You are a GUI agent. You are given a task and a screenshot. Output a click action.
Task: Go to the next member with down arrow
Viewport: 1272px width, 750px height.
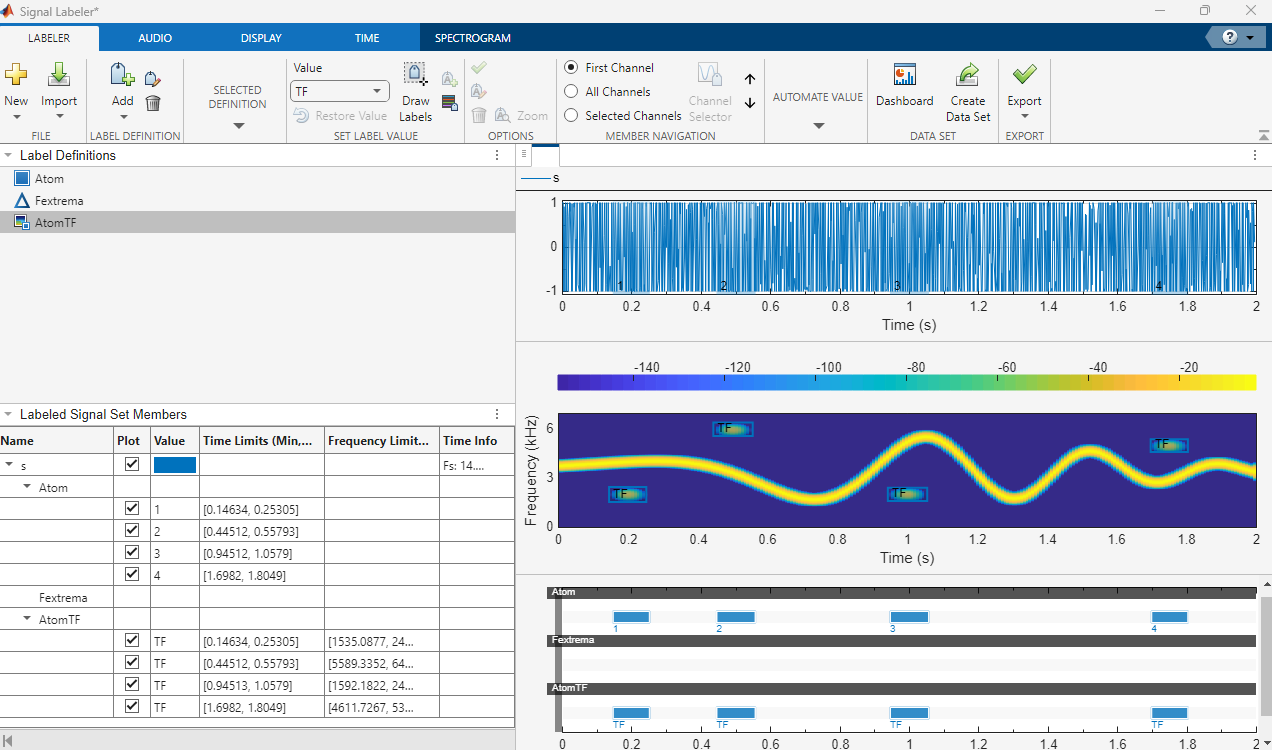pos(750,102)
